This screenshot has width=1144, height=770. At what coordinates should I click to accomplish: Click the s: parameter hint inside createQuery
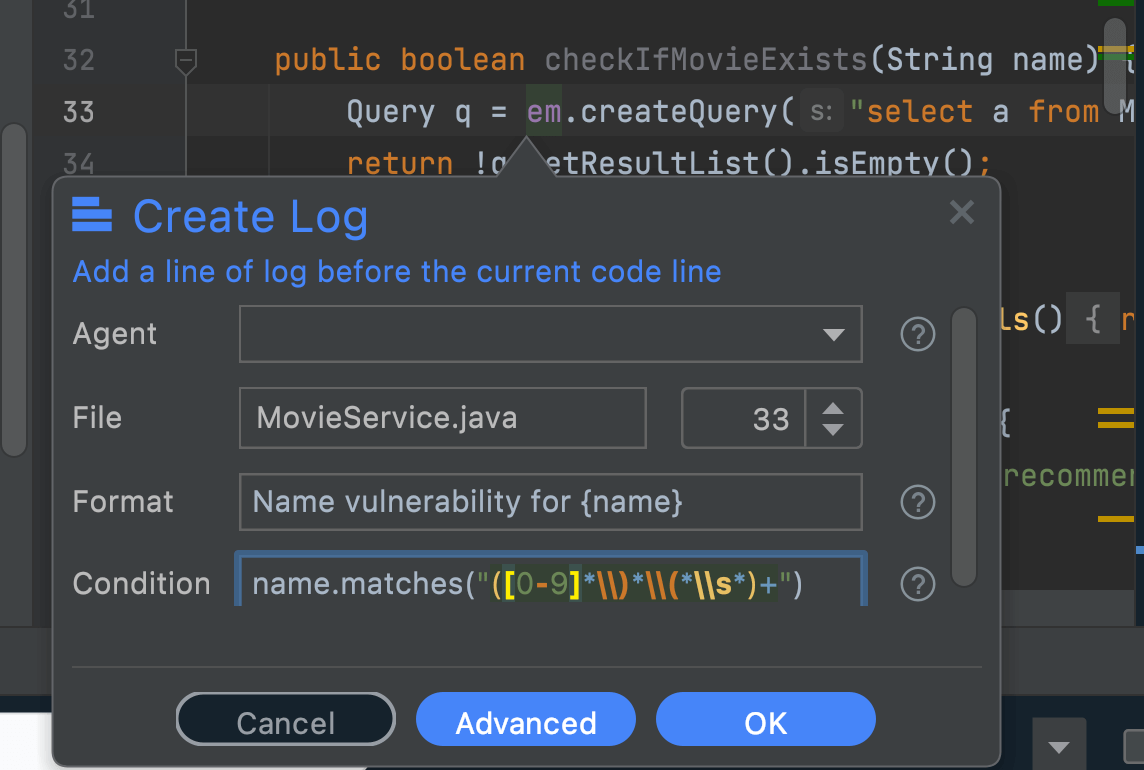pyautogui.click(x=820, y=111)
